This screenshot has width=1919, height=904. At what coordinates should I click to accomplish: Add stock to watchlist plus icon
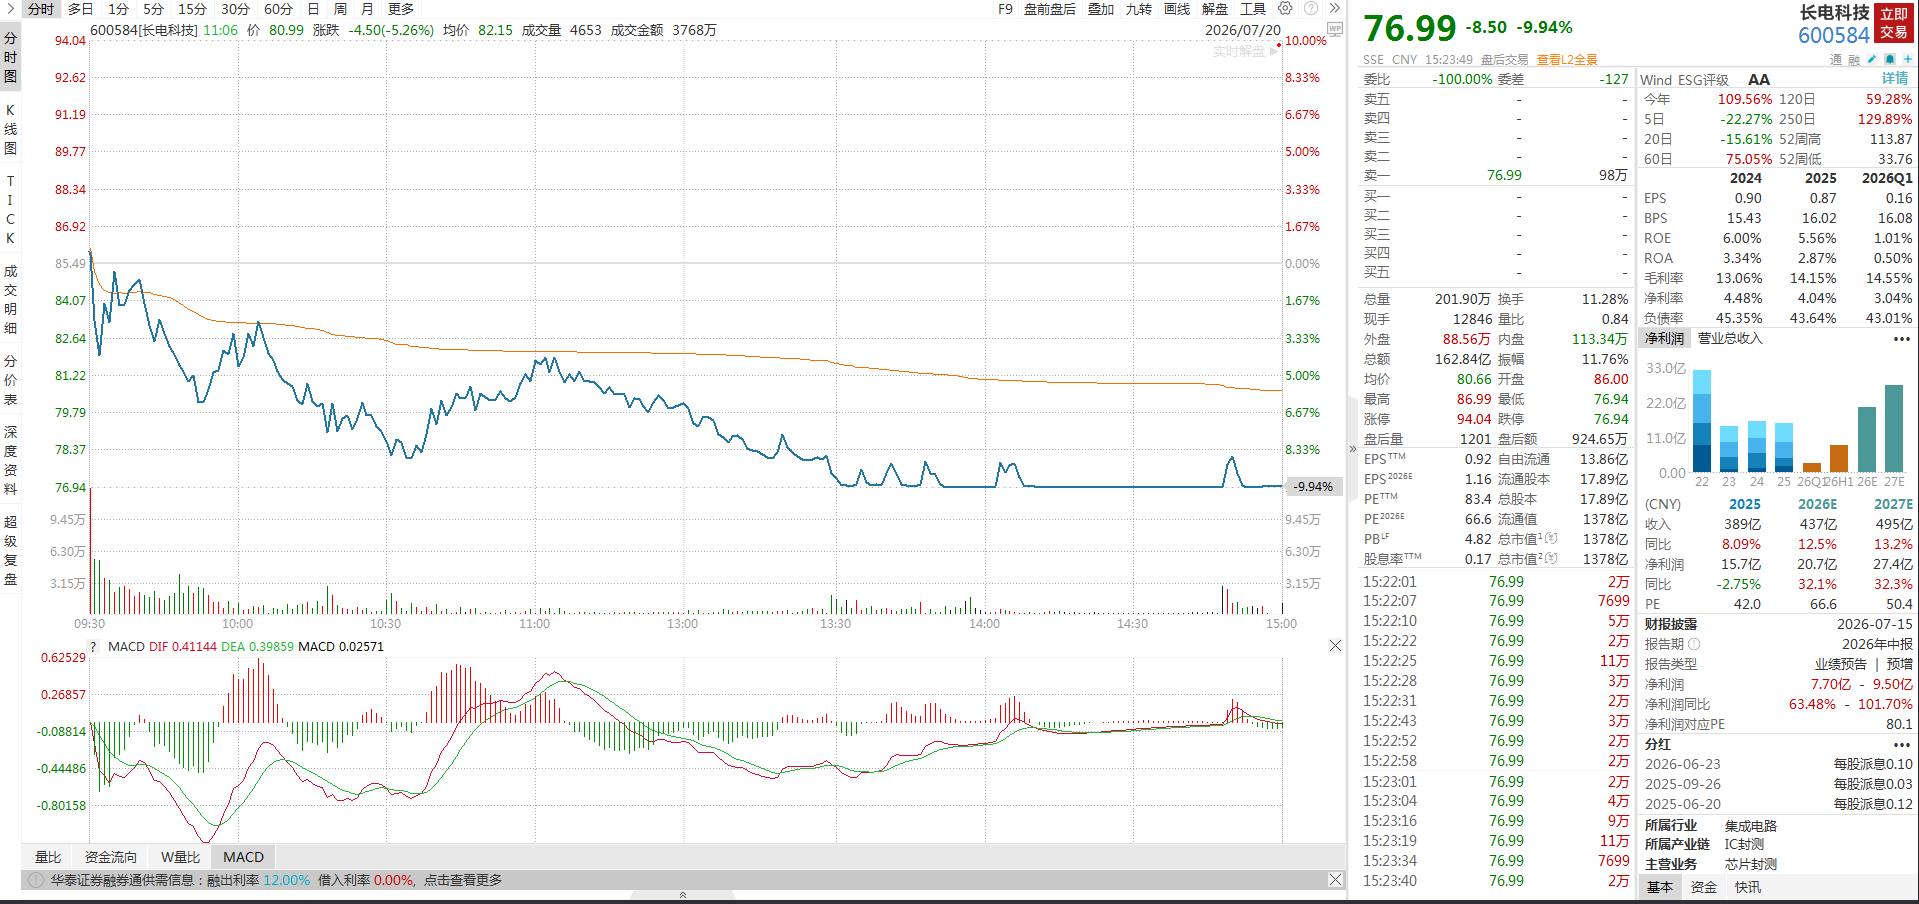click(x=1907, y=59)
